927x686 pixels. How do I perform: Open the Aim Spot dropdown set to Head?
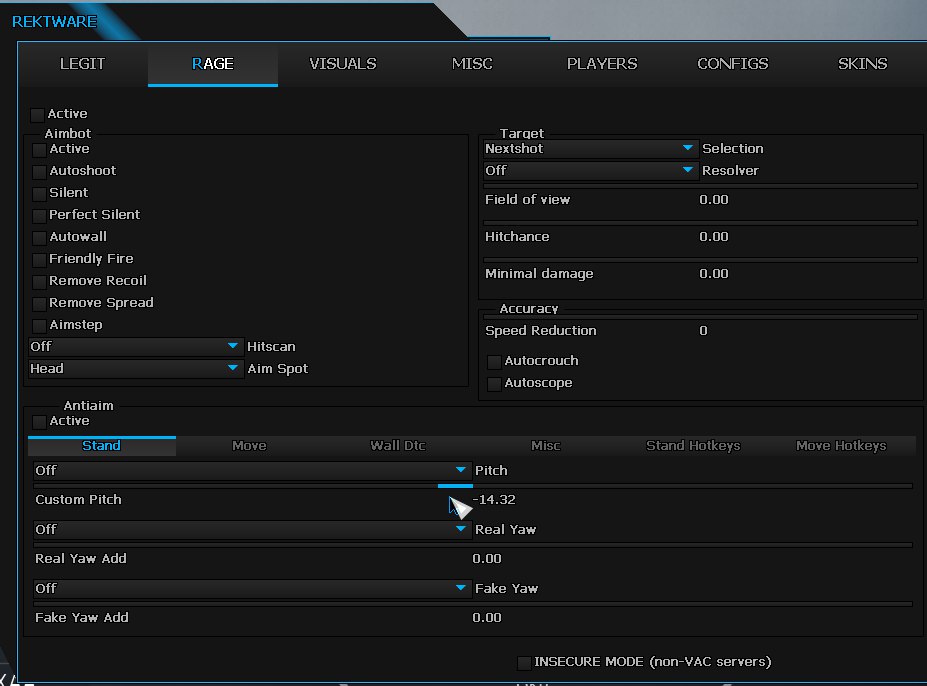coord(135,369)
